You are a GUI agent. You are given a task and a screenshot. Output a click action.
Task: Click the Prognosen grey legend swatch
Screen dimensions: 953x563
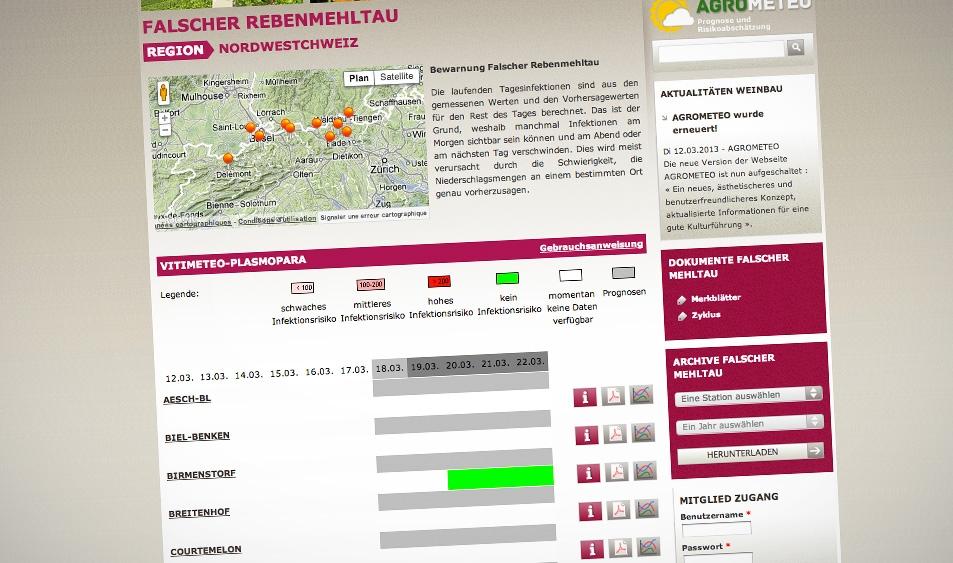pos(623,273)
